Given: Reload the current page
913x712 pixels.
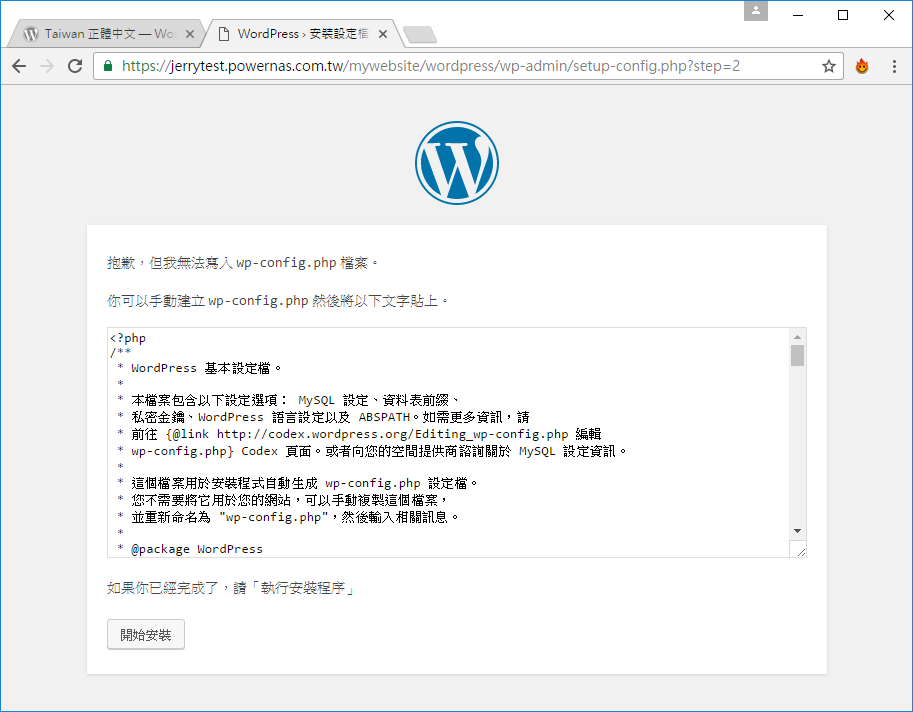Looking at the screenshot, I should [x=75, y=66].
